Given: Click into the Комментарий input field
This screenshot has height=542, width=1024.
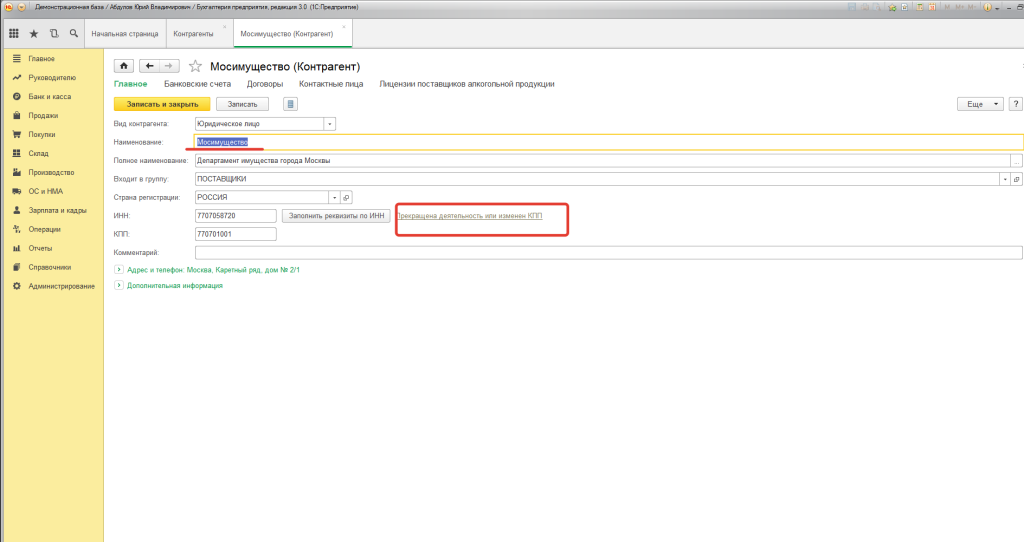Looking at the screenshot, I should click(608, 253).
